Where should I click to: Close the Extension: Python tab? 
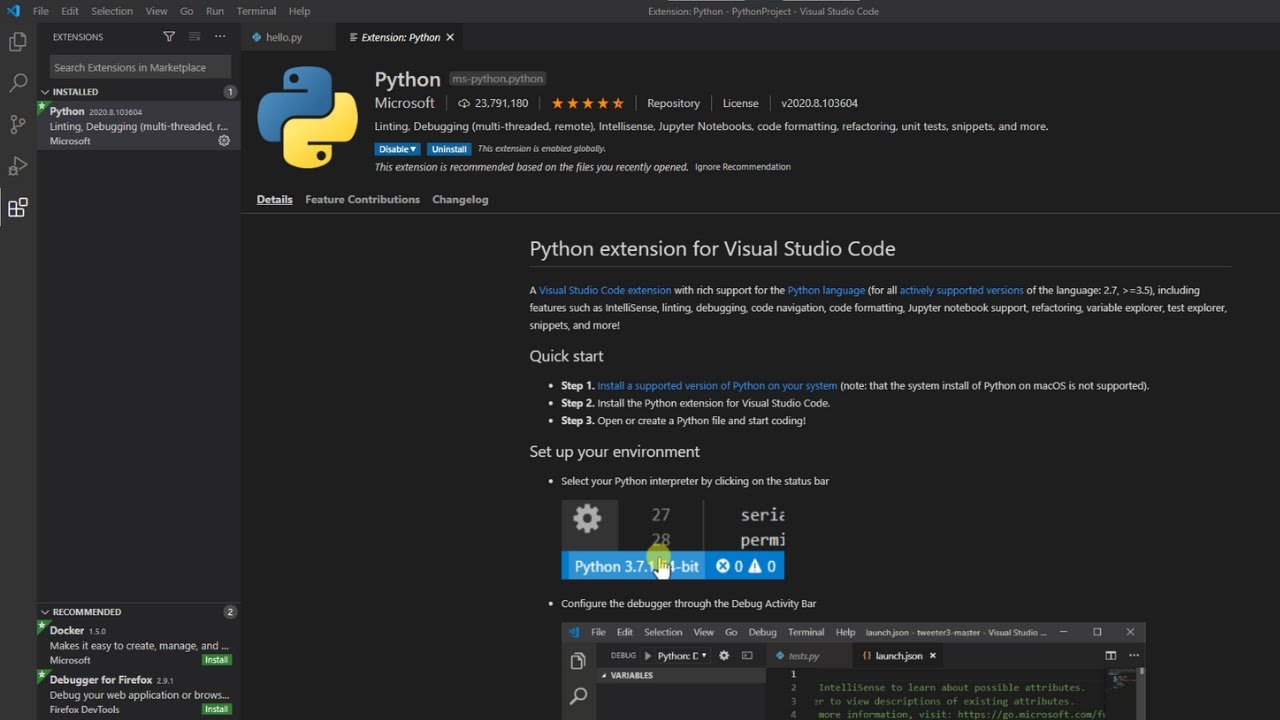450,37
